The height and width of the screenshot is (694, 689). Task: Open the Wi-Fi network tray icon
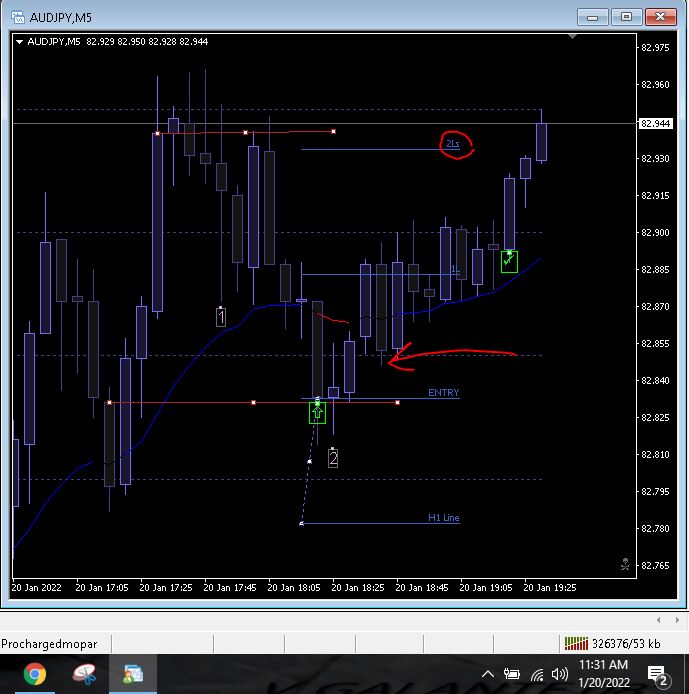pyautogui.click(x=537, y=675)
